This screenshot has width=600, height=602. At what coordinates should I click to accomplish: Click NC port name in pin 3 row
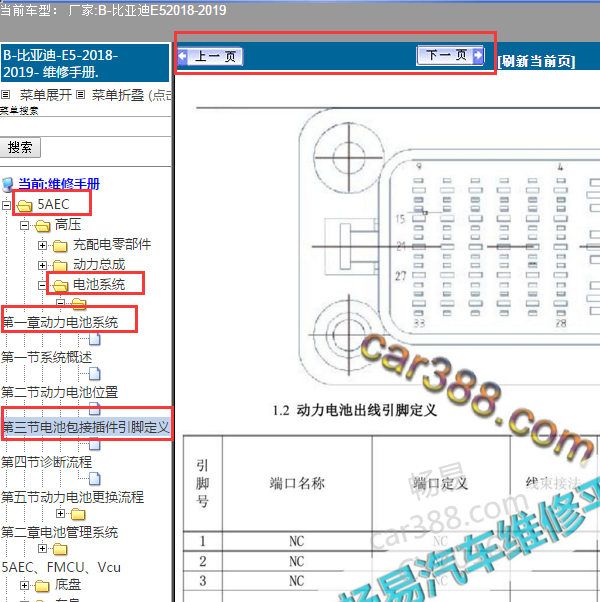point(297,581)
